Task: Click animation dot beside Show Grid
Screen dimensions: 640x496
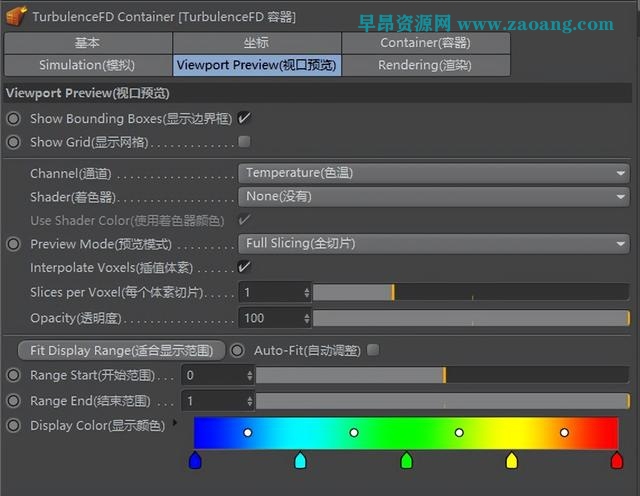Action: tap(13, 142)
